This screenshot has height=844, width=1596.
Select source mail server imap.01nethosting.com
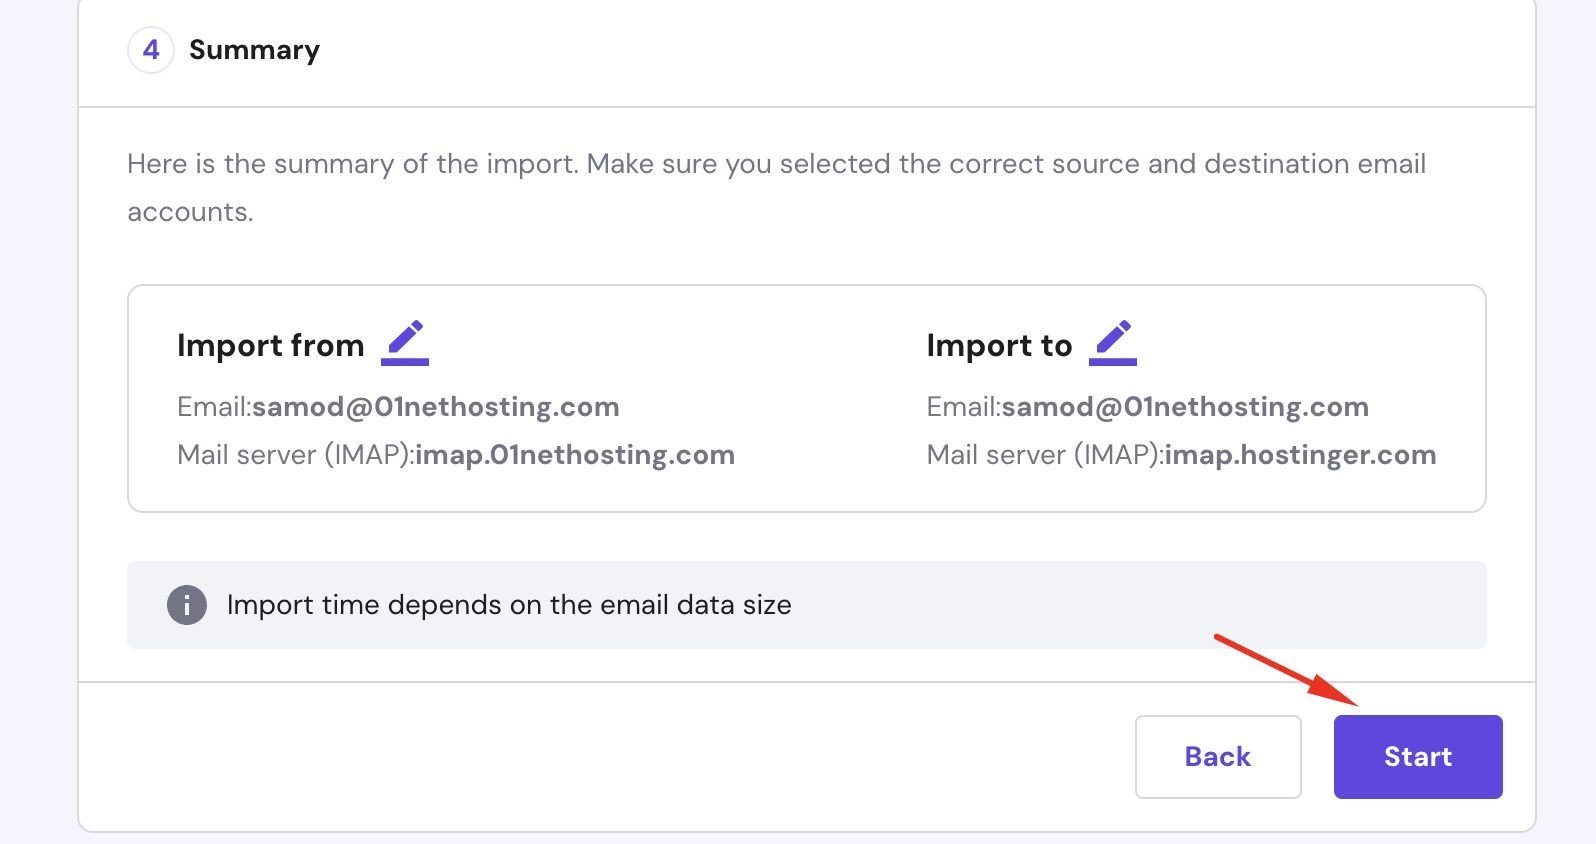pos(575,455)
